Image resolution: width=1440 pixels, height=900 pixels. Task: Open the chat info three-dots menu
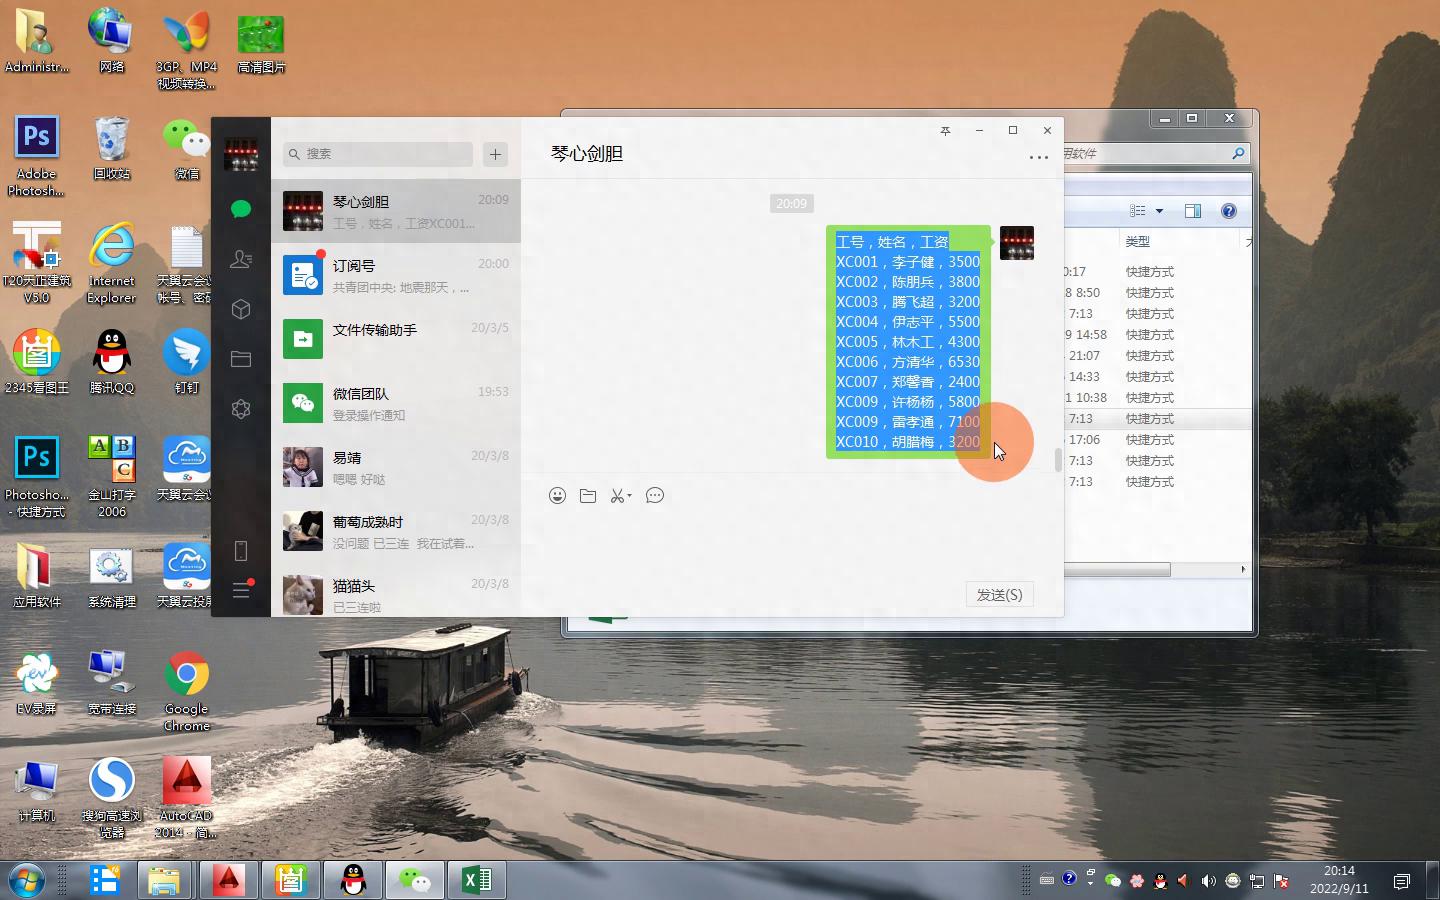coord(1038,157)
